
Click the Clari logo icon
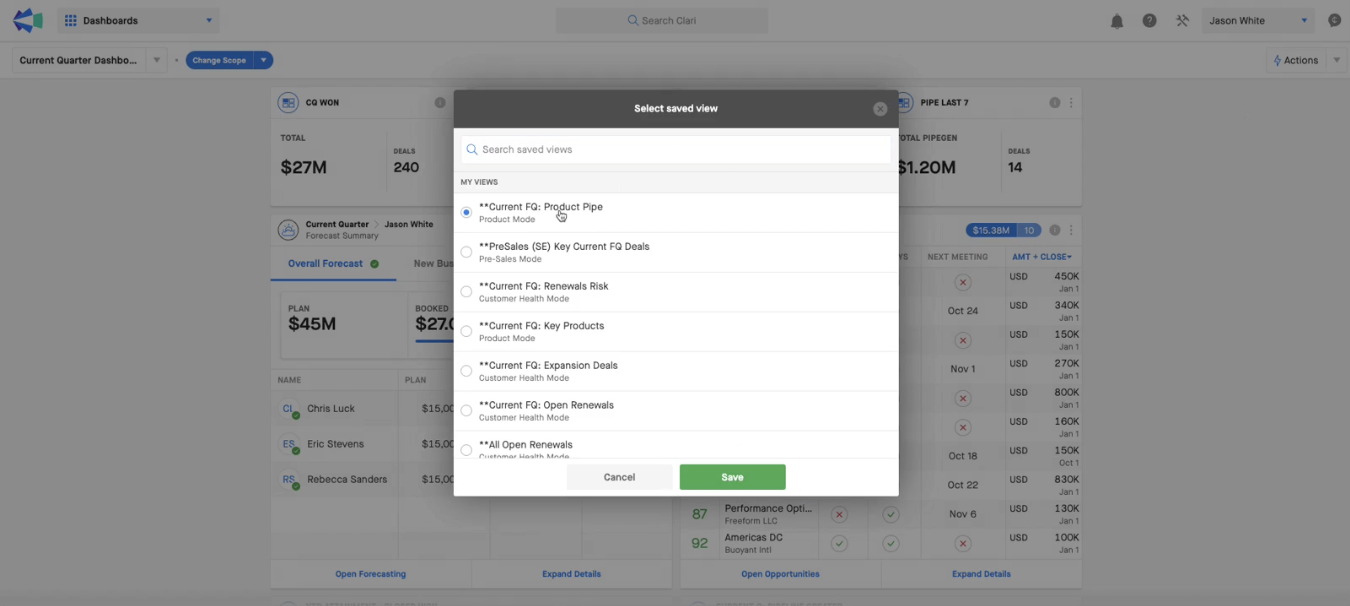click(27, 20)
